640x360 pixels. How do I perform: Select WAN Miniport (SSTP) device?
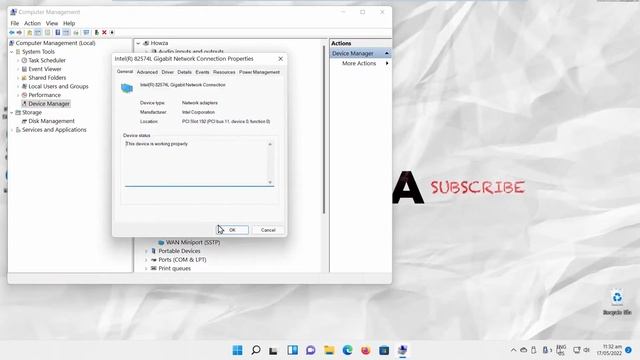click(x=193, y=242)
